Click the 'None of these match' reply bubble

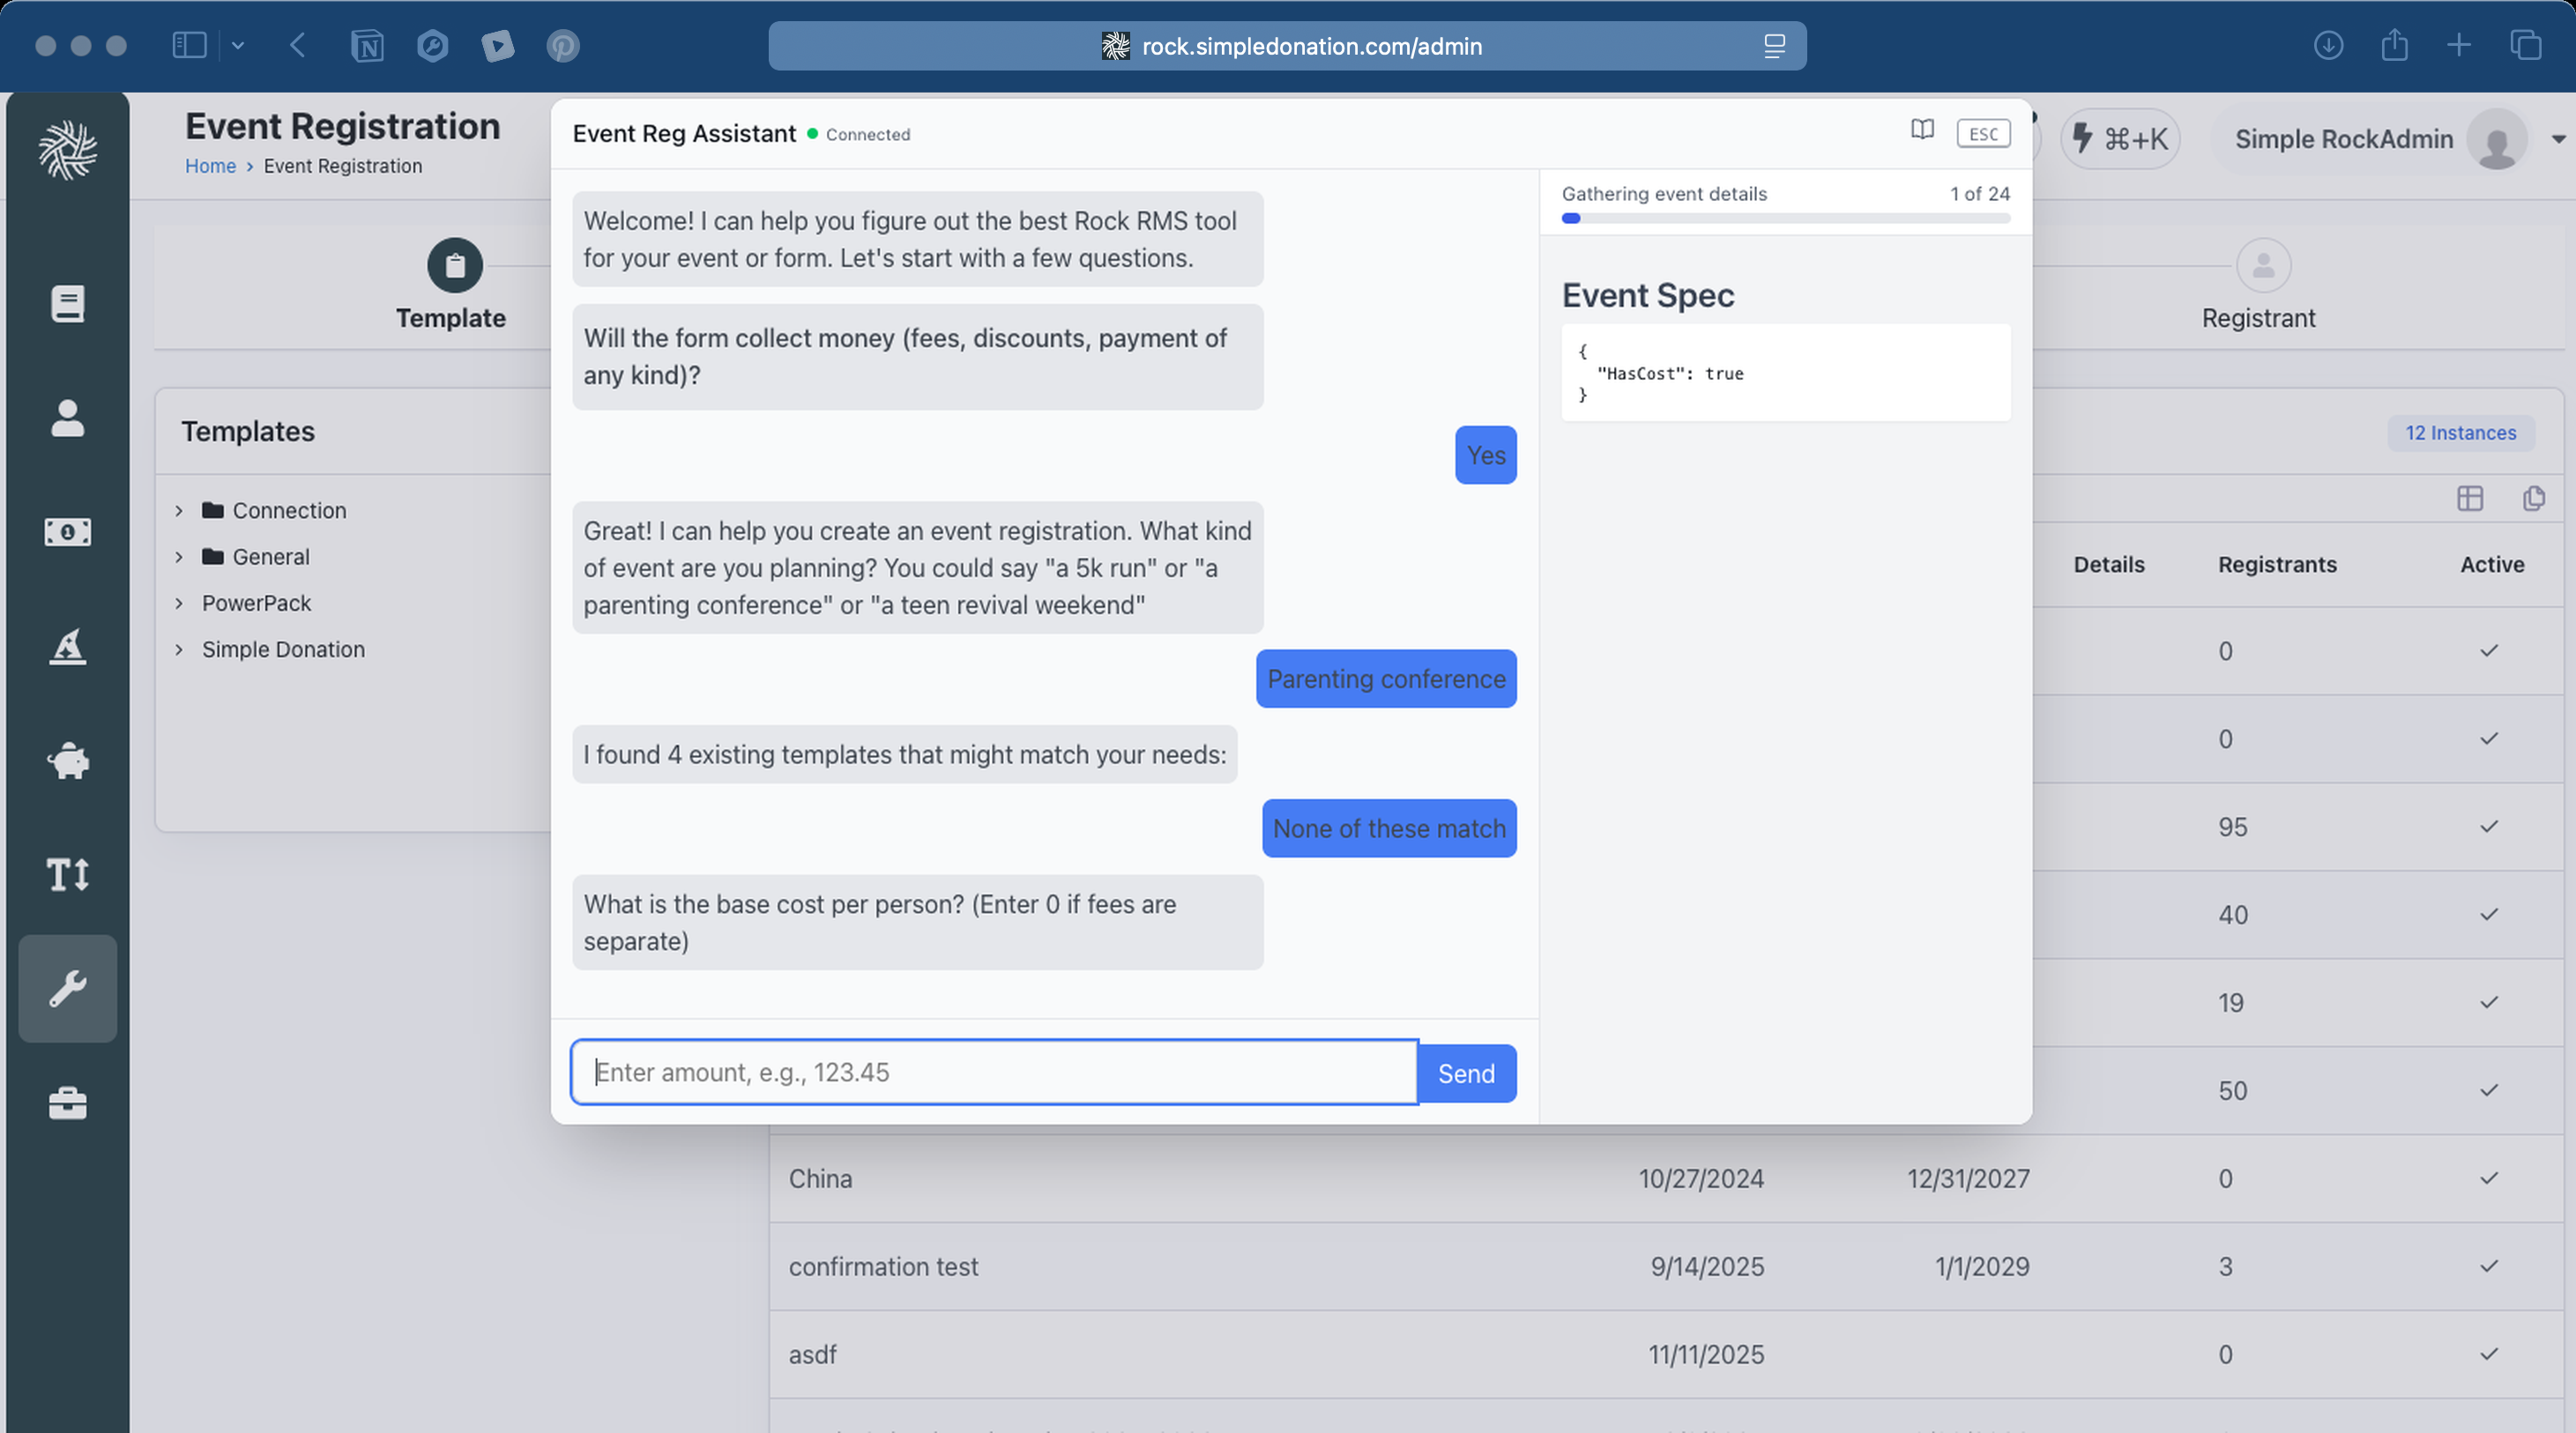tap(1389, 829)
